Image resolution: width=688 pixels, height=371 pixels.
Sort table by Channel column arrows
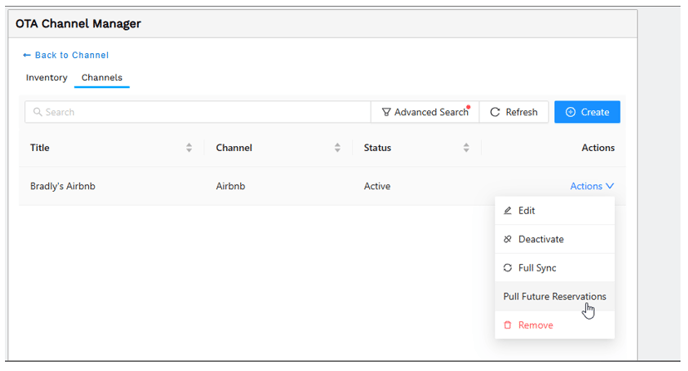337,148
